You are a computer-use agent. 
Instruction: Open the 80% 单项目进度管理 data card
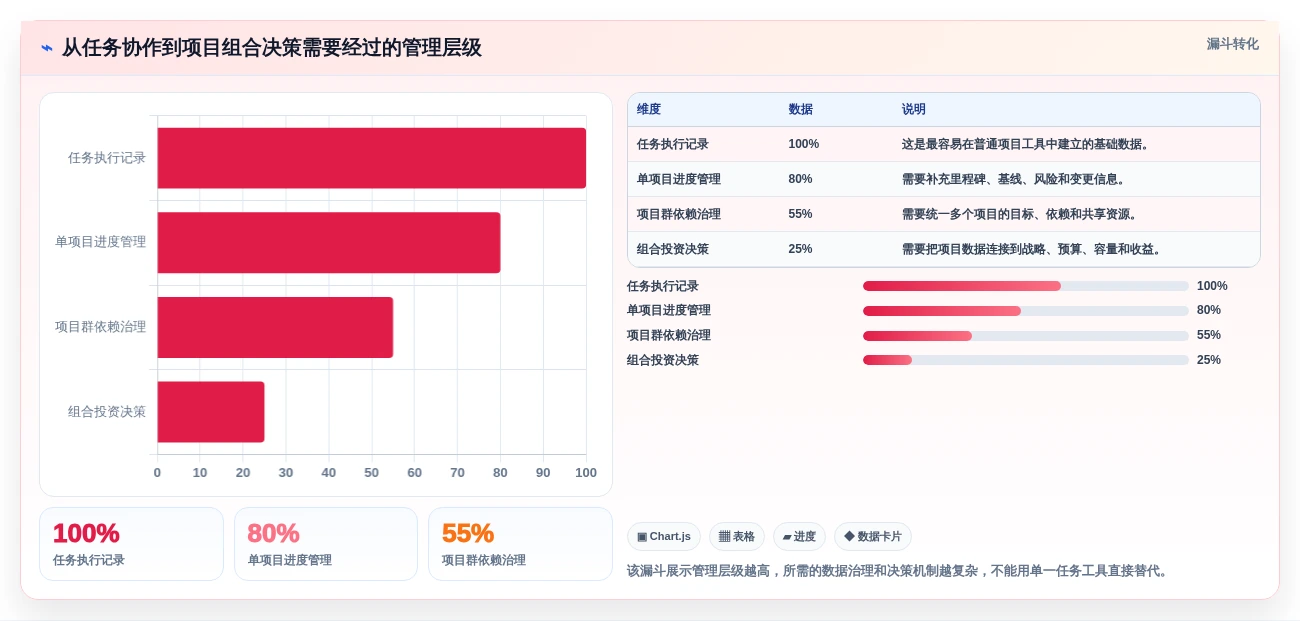[326, 544]
